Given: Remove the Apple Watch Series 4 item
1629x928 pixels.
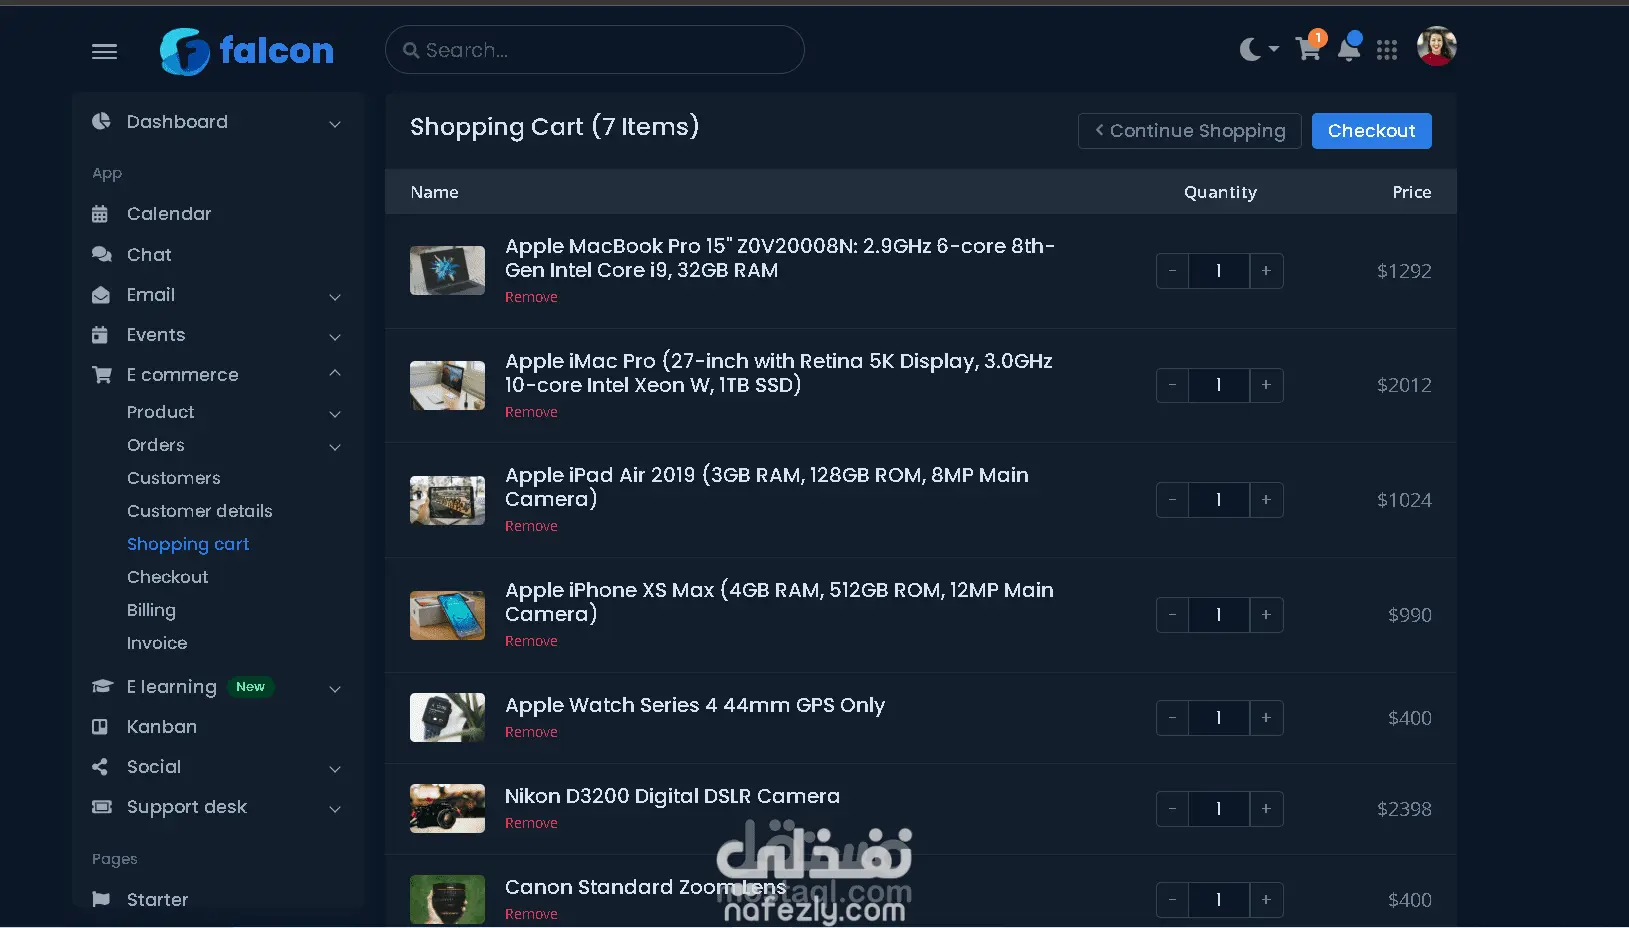Looking at the screenshot, I should (531, 732).
